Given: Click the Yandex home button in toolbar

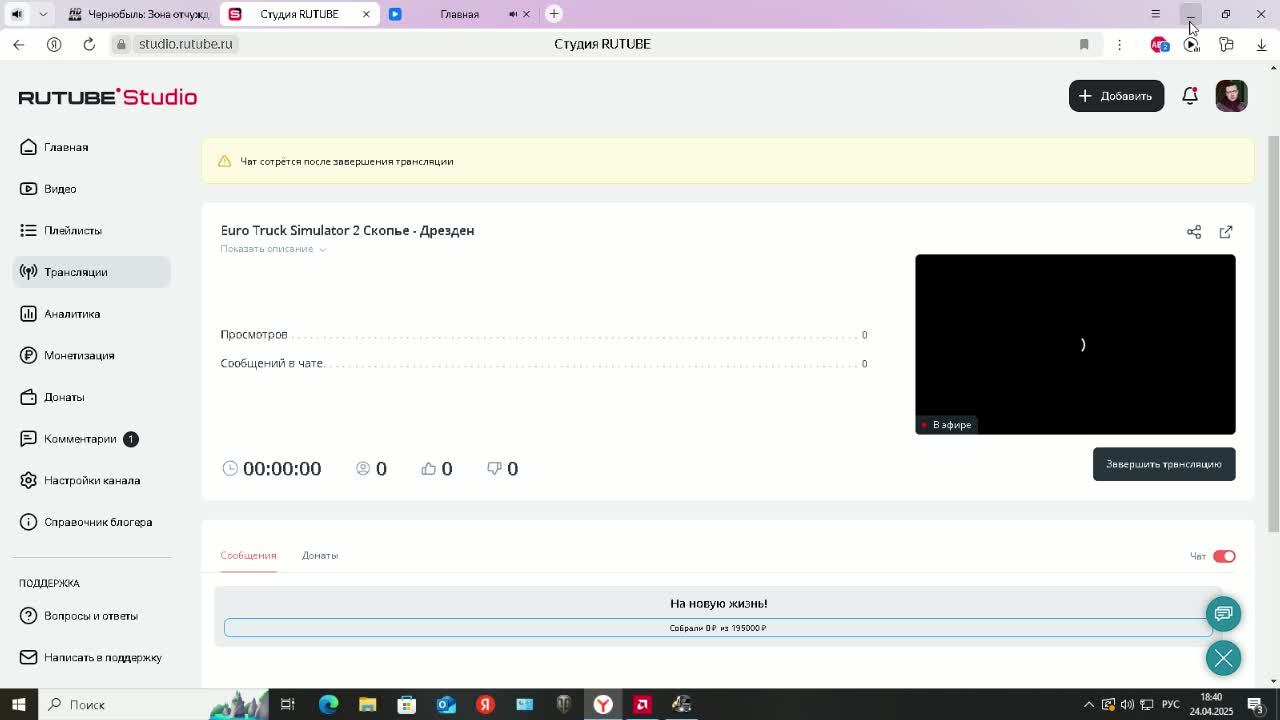Looking at the screenshot, I should pos(54,44).
